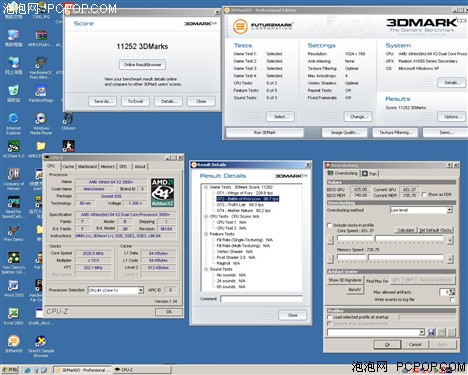Open the About tab in CPU-Z
This screenshot has height=375, width=468.
click(x=140, y=166)
